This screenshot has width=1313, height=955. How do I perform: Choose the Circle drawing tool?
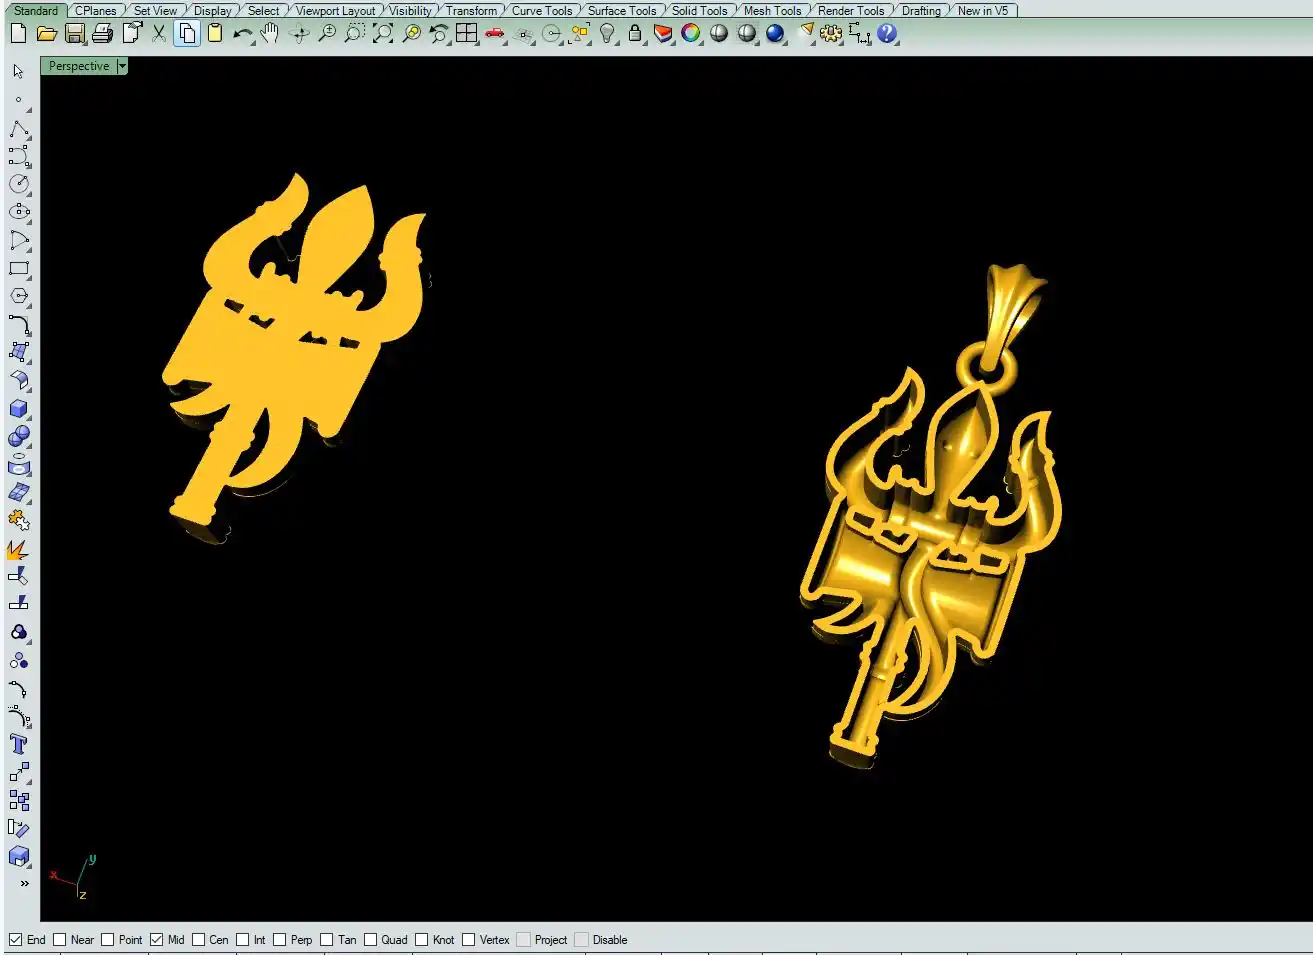click(x=18, y=184)
